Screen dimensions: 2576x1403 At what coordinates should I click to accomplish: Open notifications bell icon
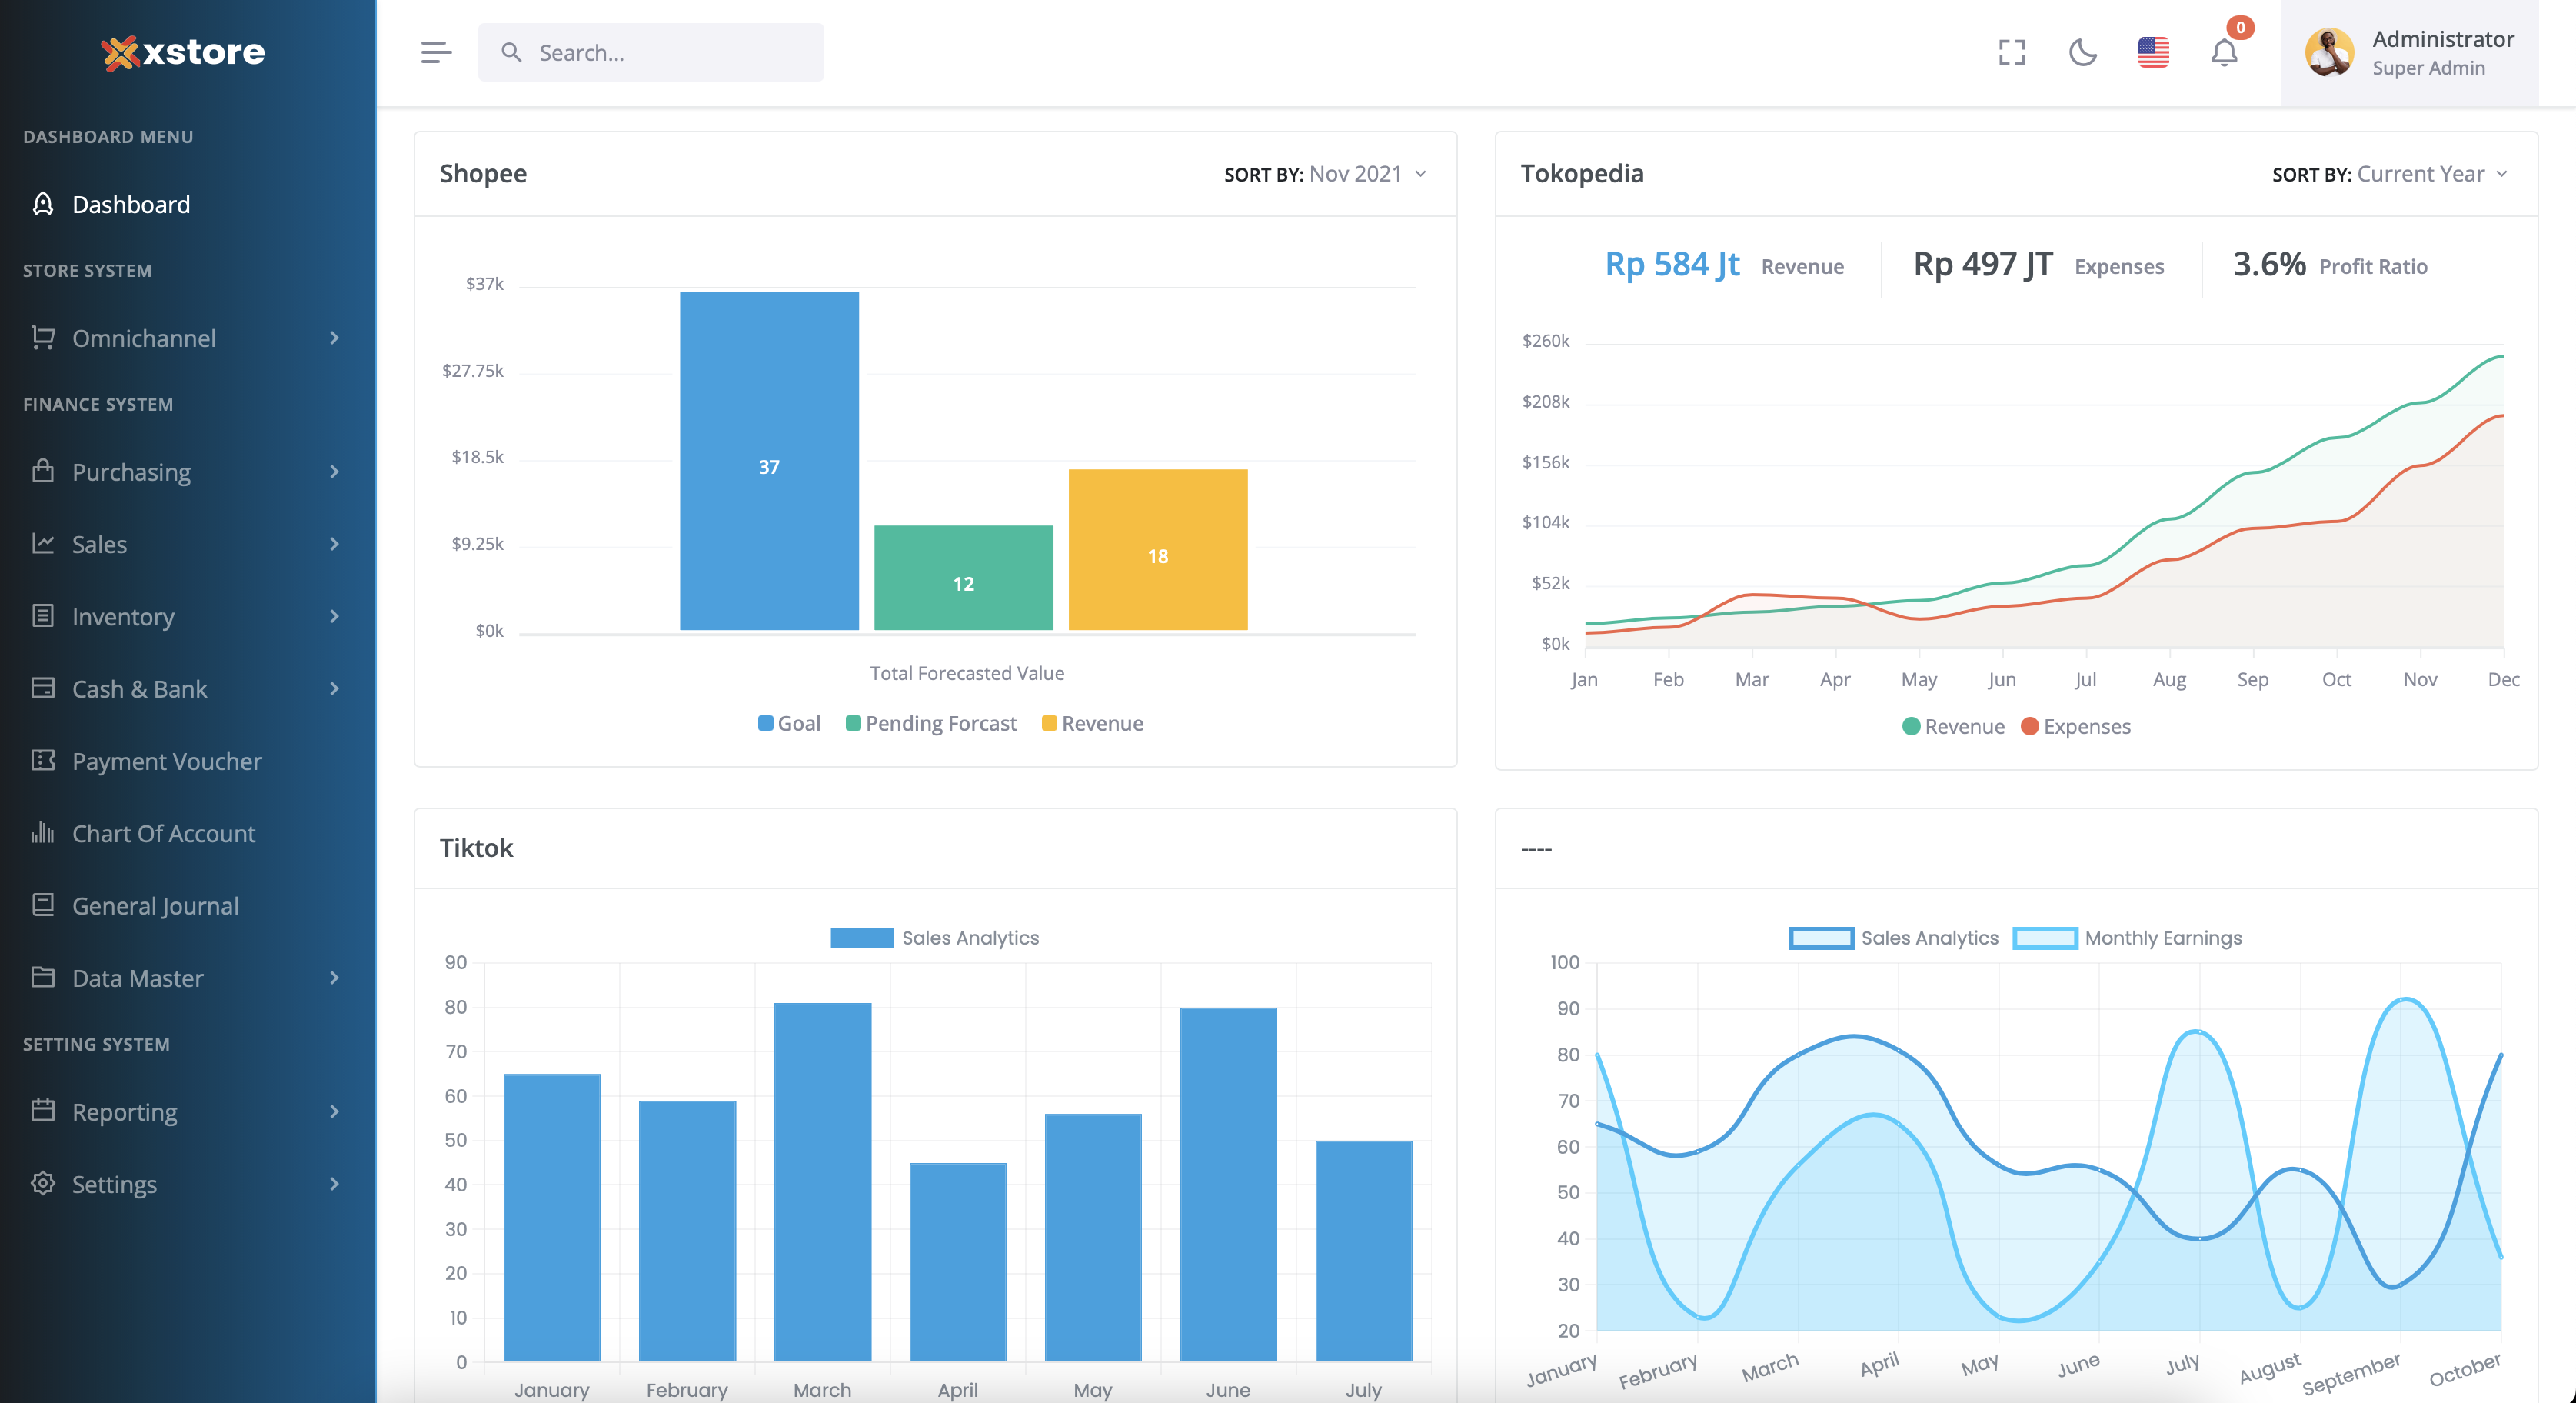pyautogui.click(x=2224, y=52)
